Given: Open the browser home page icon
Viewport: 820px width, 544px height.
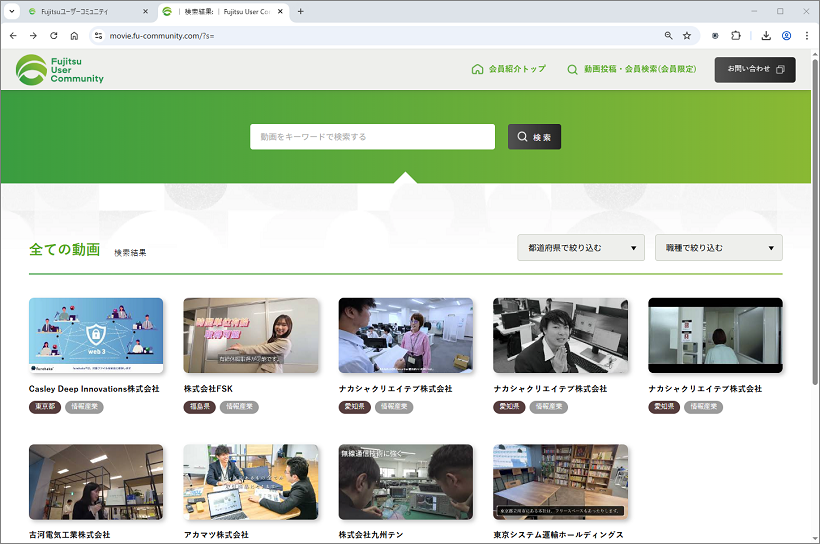Looking at the screenshot, I should tap(74, 36).
